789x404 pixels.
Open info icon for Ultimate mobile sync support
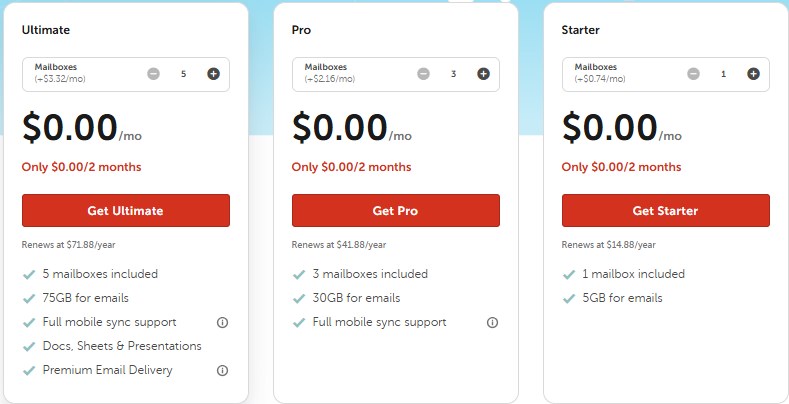click(x=222, y=322)
